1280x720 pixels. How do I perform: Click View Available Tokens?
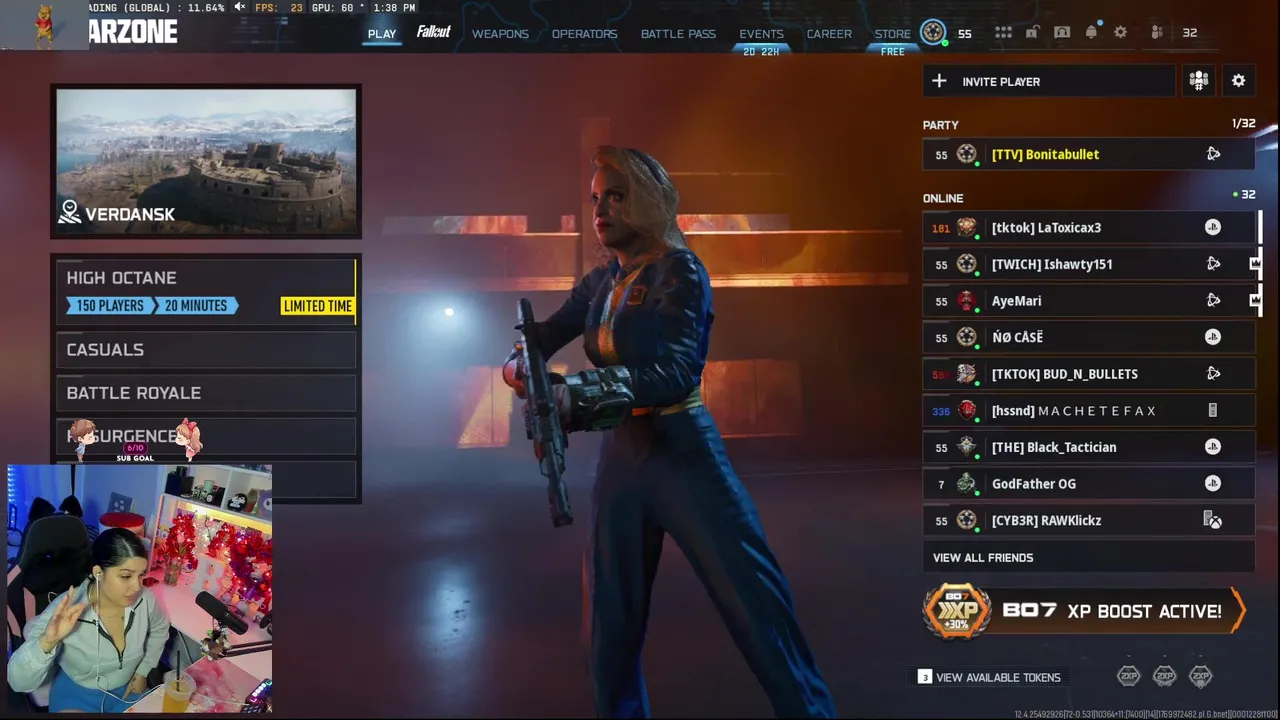click(x=989, y=677)
